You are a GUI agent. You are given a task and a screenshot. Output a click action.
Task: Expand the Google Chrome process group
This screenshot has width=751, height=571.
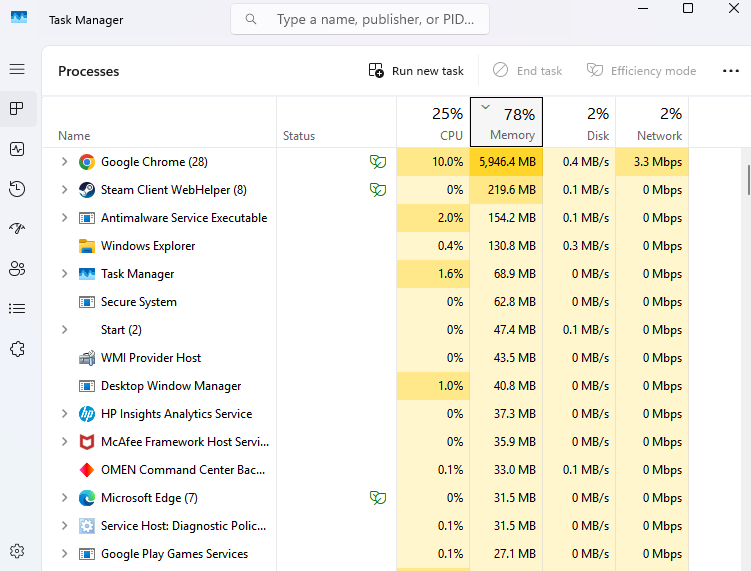65,162
